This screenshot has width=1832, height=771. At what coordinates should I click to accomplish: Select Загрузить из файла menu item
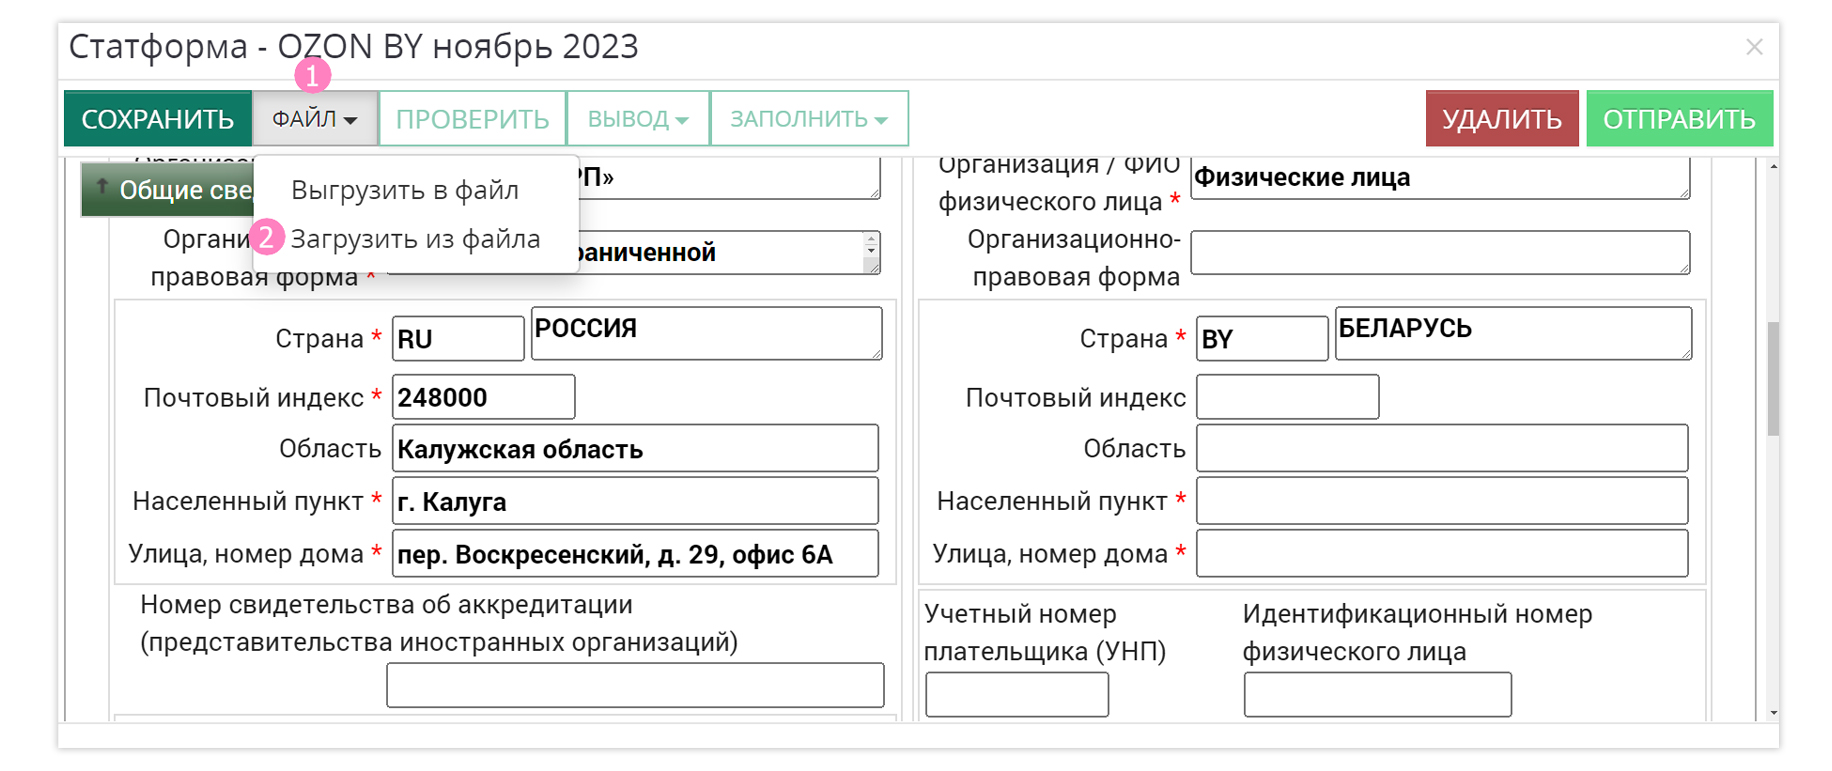click(x=415, y=239)
